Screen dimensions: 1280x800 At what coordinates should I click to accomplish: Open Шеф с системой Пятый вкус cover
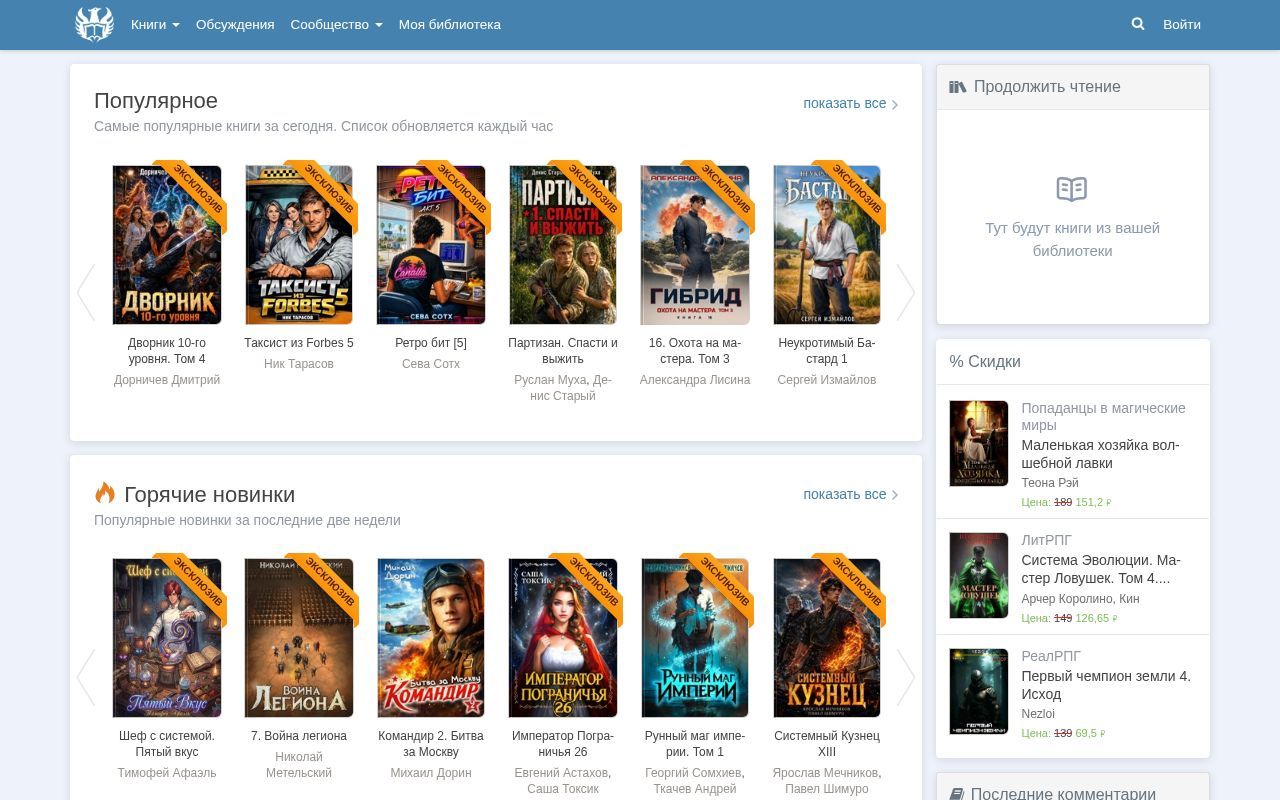click(167, 638)
